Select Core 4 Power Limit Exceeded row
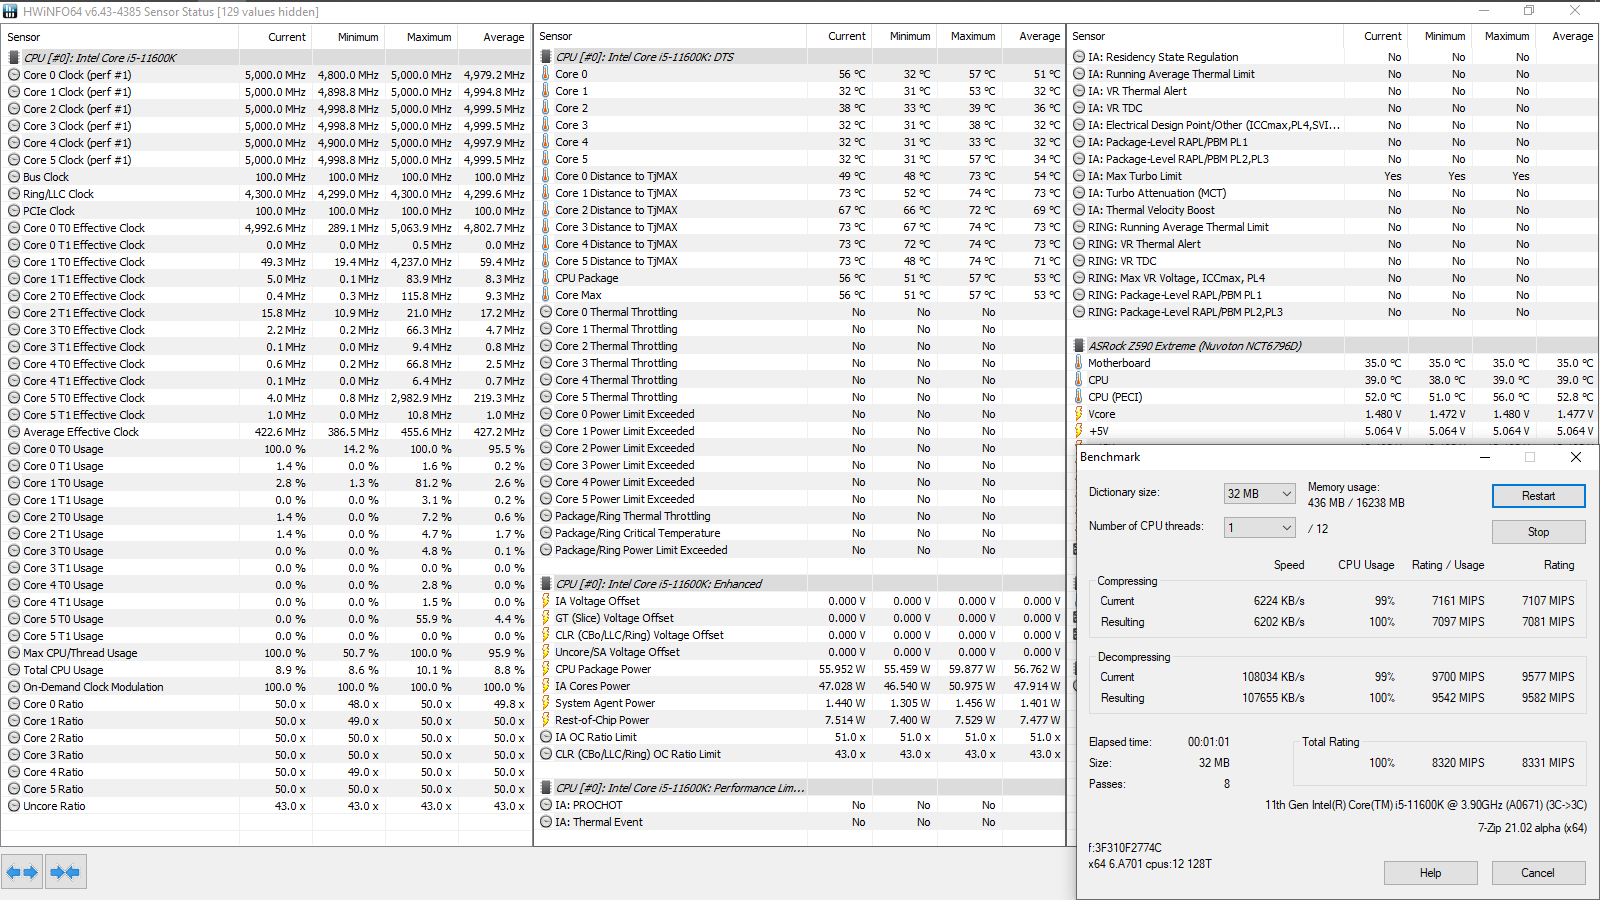 click(801, 482)
